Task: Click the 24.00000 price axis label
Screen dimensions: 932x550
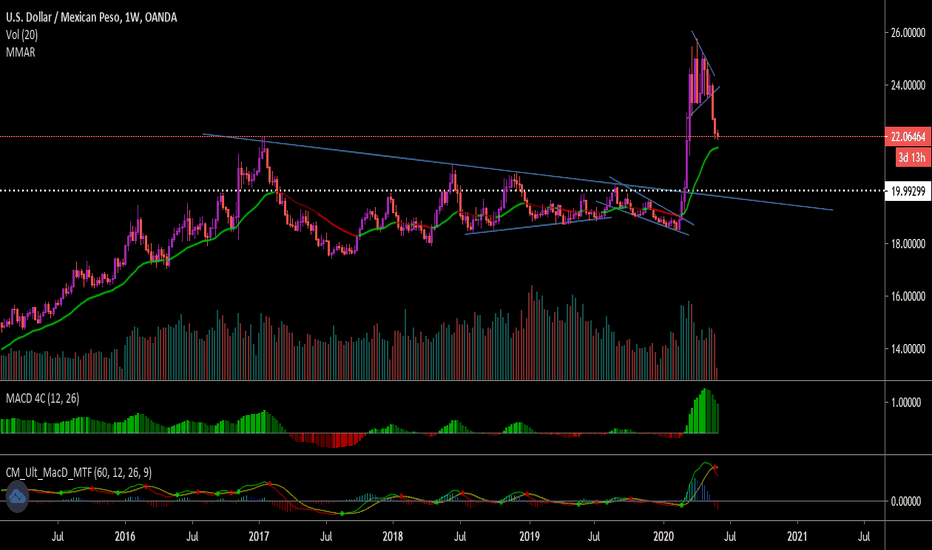Action: 908,86
